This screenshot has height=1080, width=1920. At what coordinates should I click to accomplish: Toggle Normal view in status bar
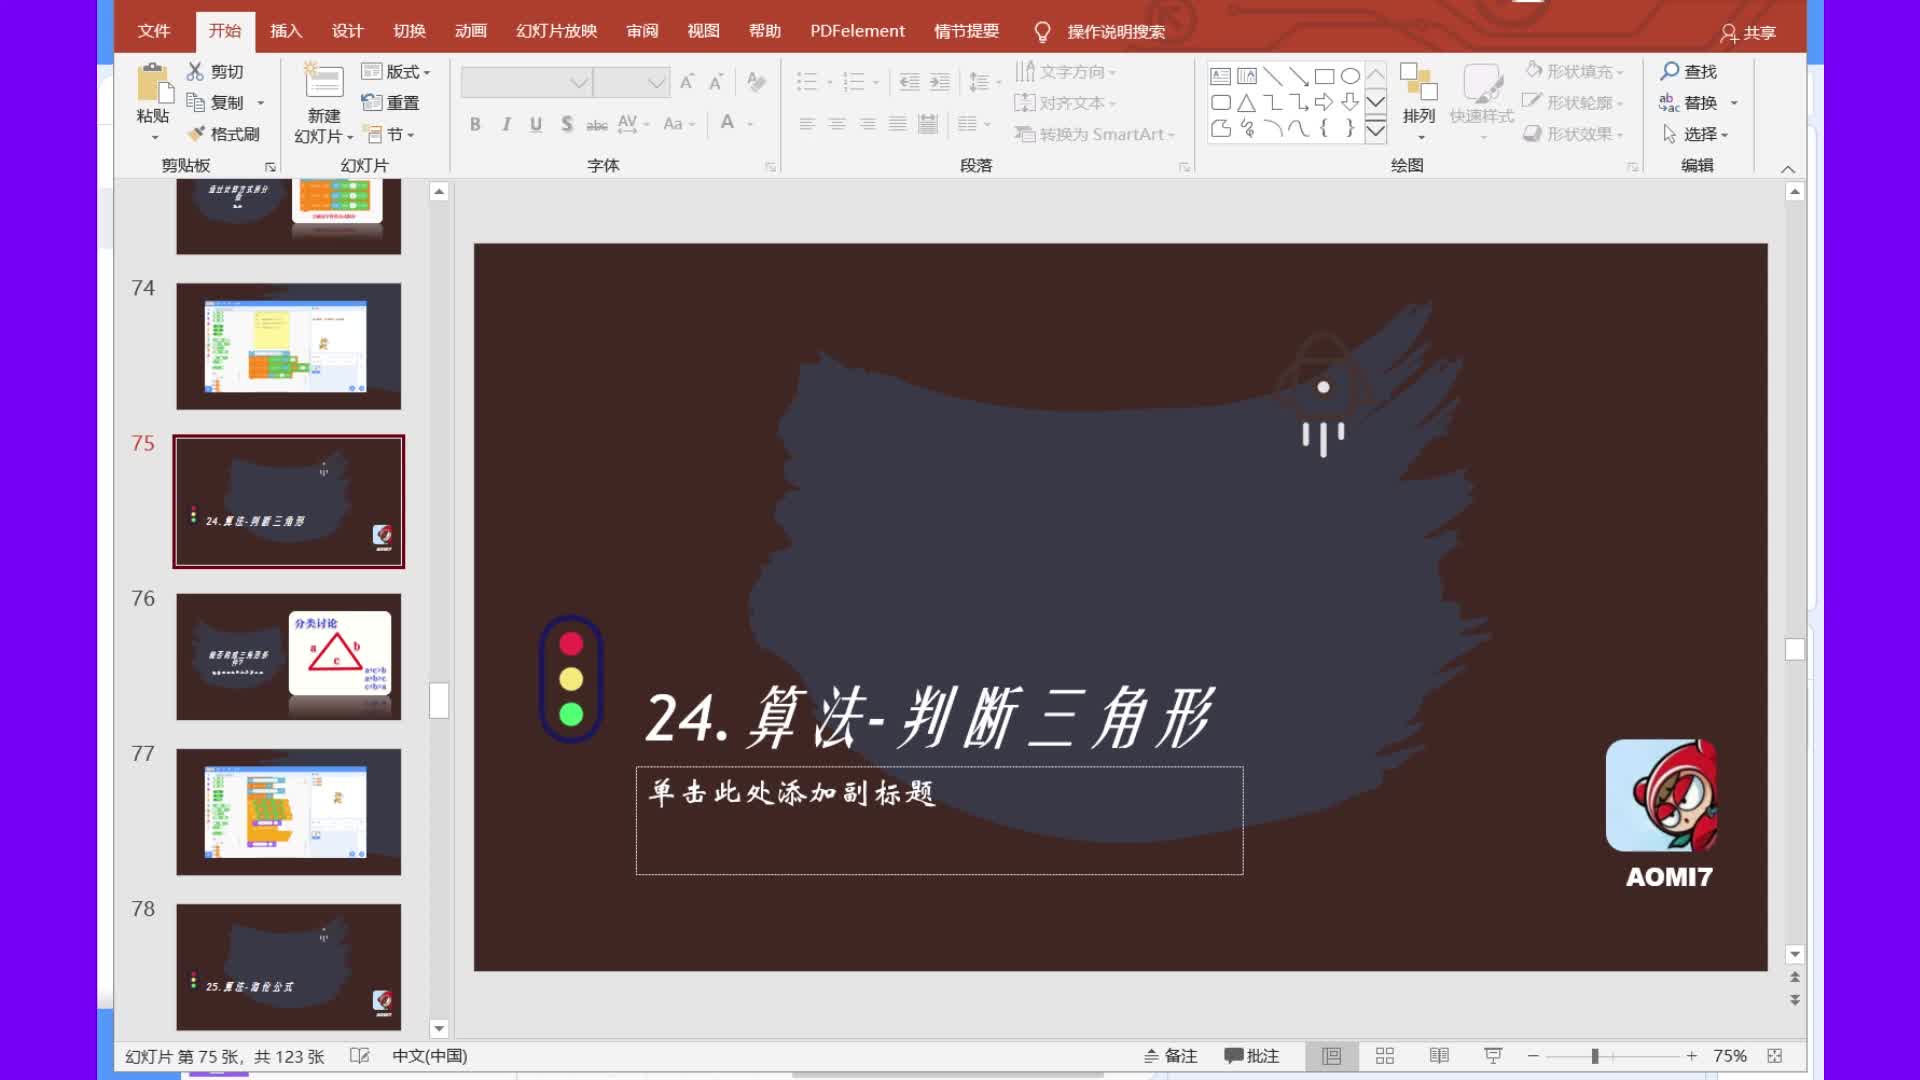coord(1331,1056)
